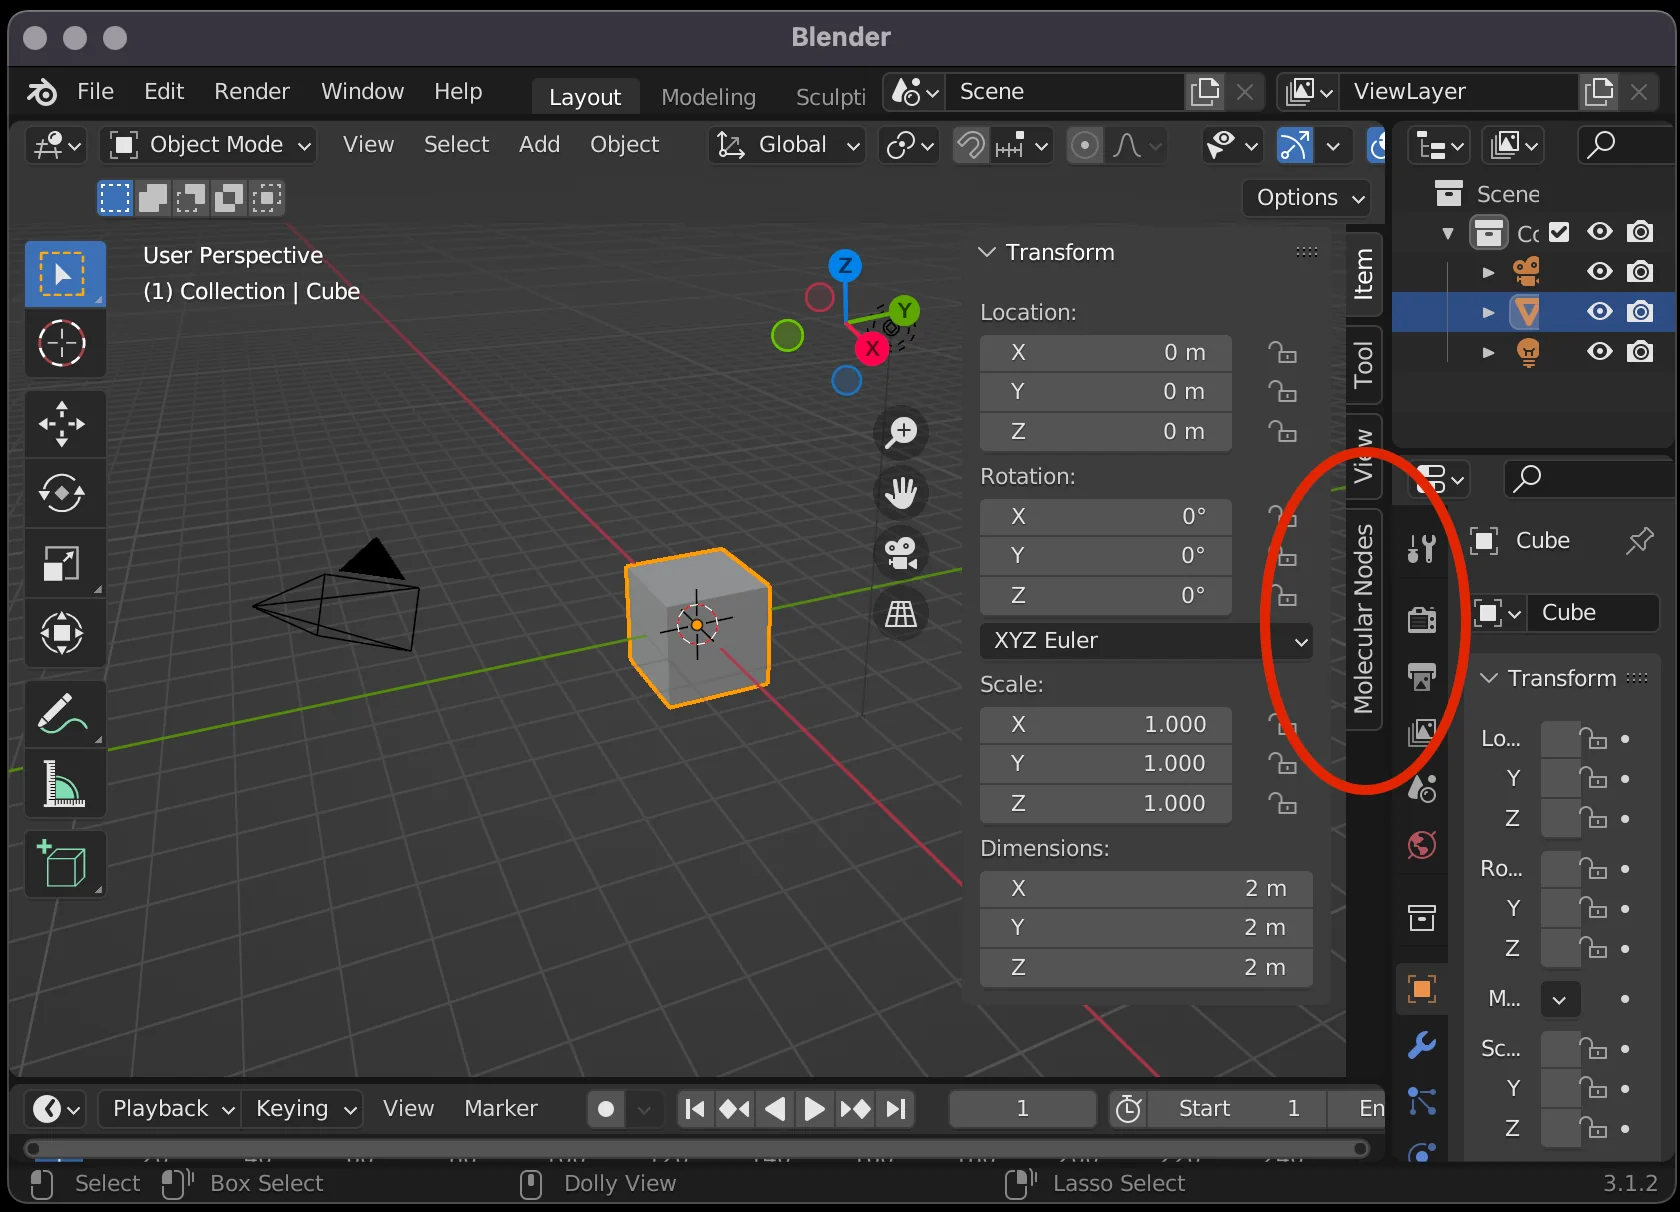Play the animation forward
This screenshot has height=1212, width=1680.
(x=814, y=1109)
